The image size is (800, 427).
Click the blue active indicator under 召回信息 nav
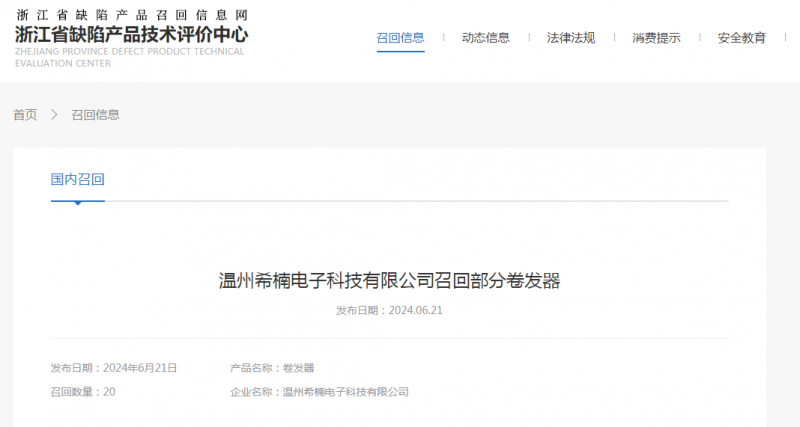(400, 51)
